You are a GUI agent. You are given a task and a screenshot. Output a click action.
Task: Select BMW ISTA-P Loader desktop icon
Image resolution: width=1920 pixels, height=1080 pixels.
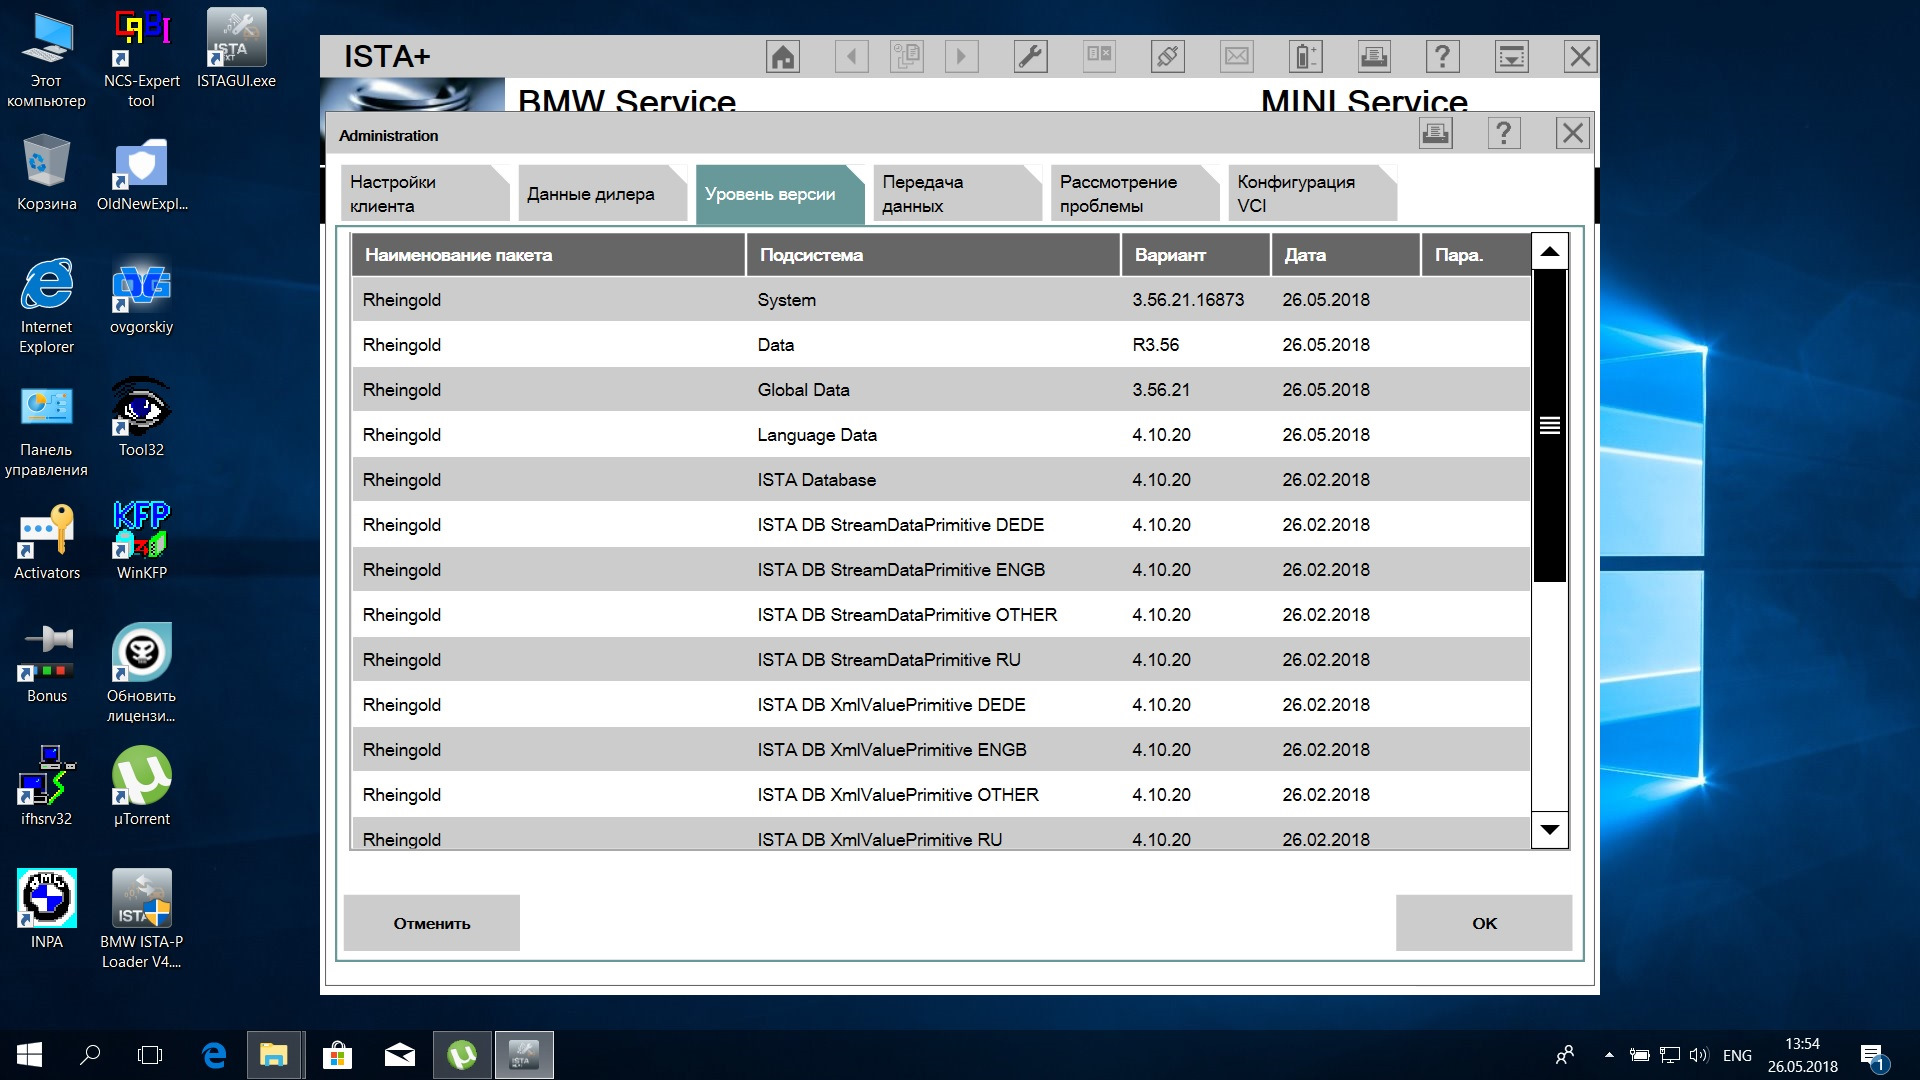(x=141, y=919)
